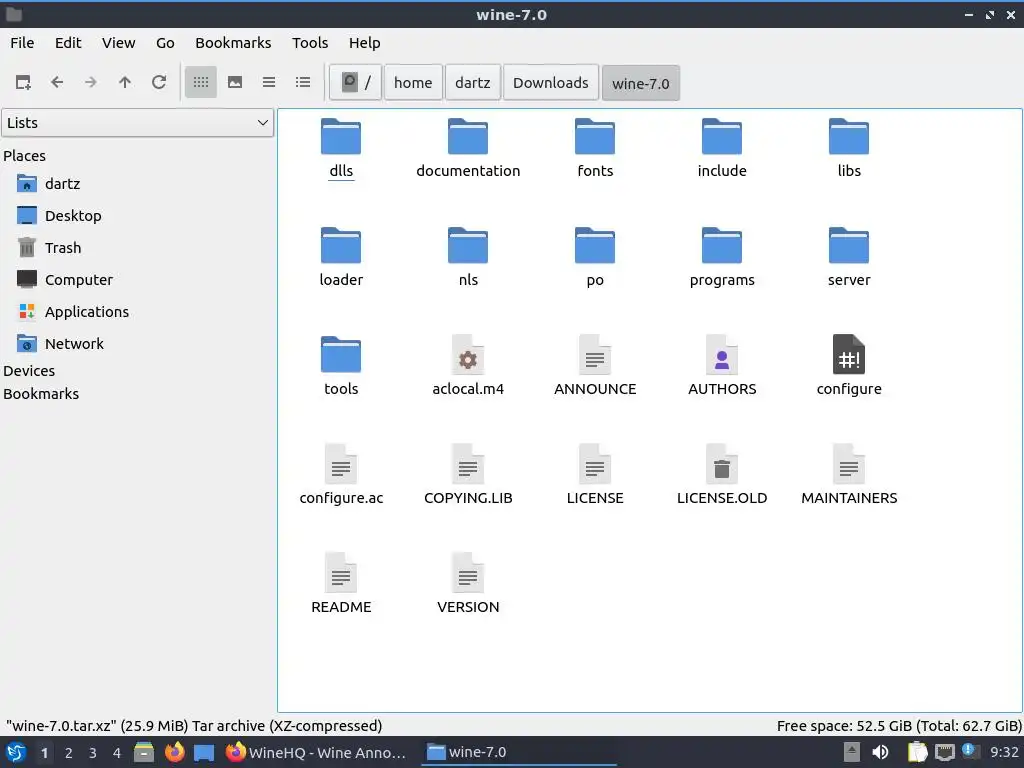1024x768 pixels.
Task: Switch to workspace 2 in taskbar
Action: 69,753
